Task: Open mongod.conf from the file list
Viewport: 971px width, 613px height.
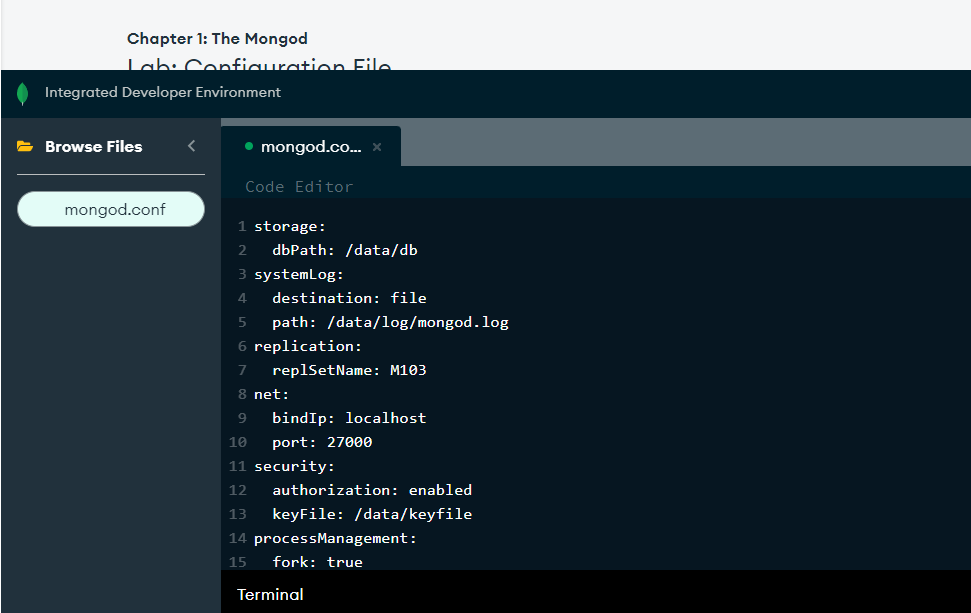Action: pyautogui.click(x=111, y=210)
